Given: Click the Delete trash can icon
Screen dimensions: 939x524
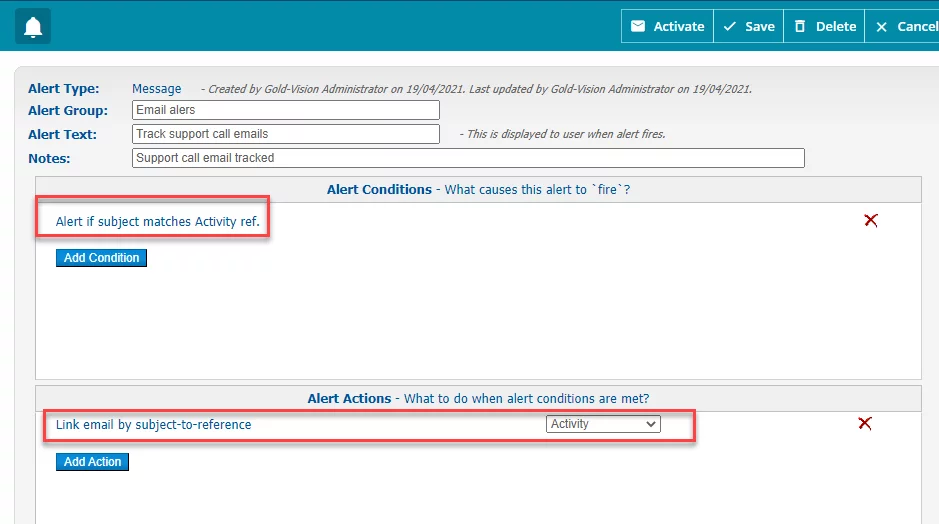Looking at the screenshot, I should coord(799,26).
